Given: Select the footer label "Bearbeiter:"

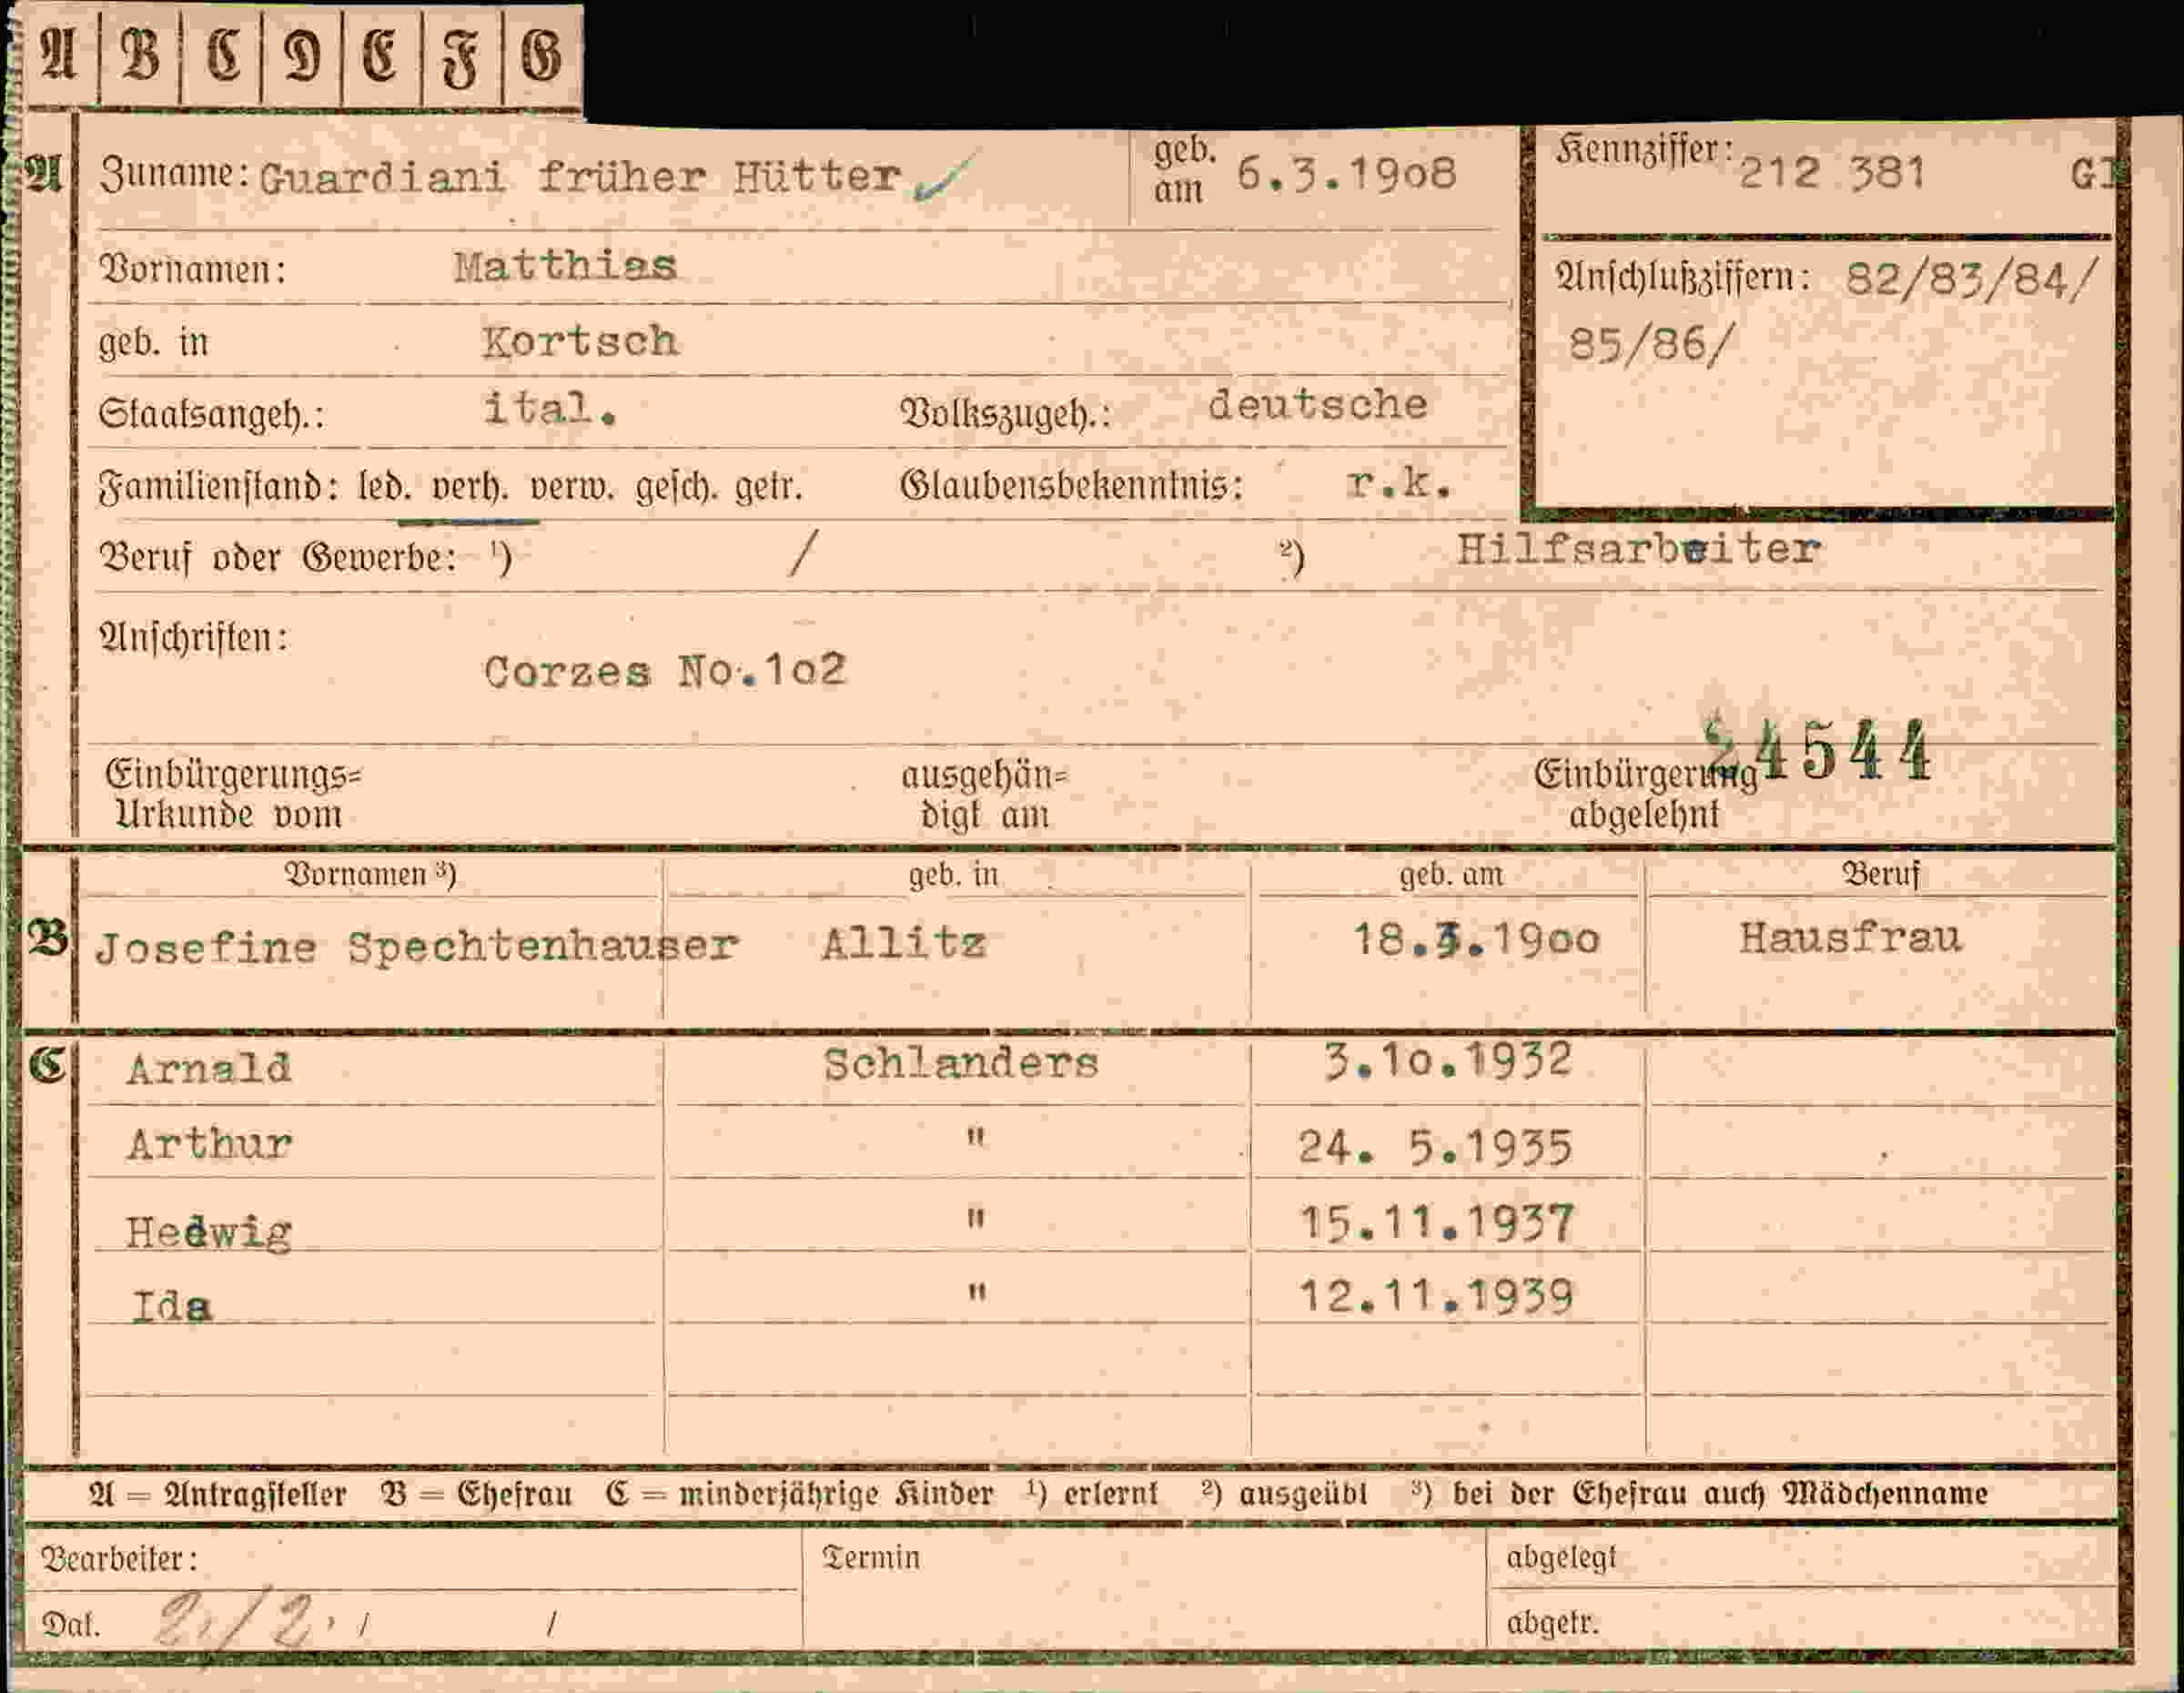Looking at the screenshot, I should 119,1559.
